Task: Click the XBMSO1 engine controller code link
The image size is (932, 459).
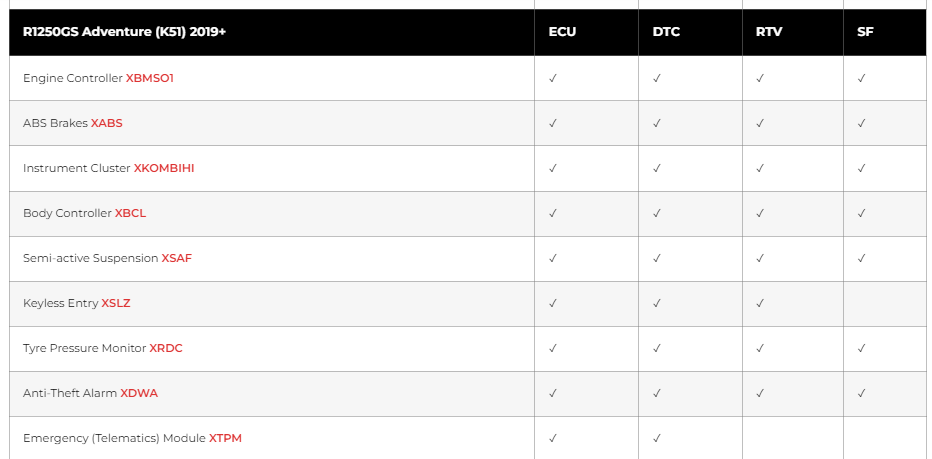Action: point(150,78)
